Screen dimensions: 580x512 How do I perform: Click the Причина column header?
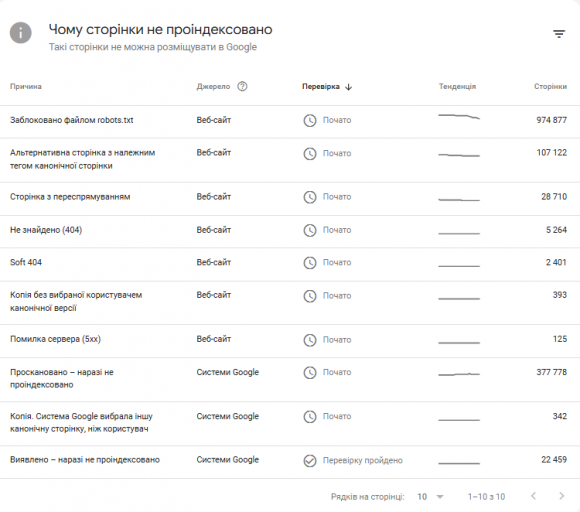pyautogui.click(x=26, y=87)
